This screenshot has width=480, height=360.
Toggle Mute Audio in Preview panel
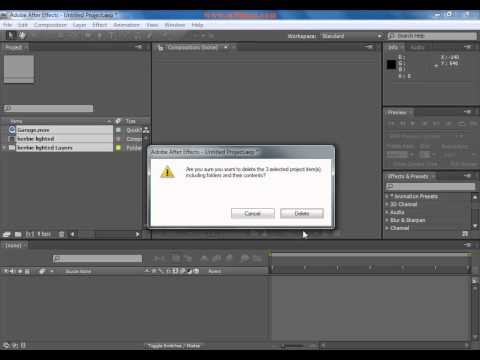click(x=449, y=124)
